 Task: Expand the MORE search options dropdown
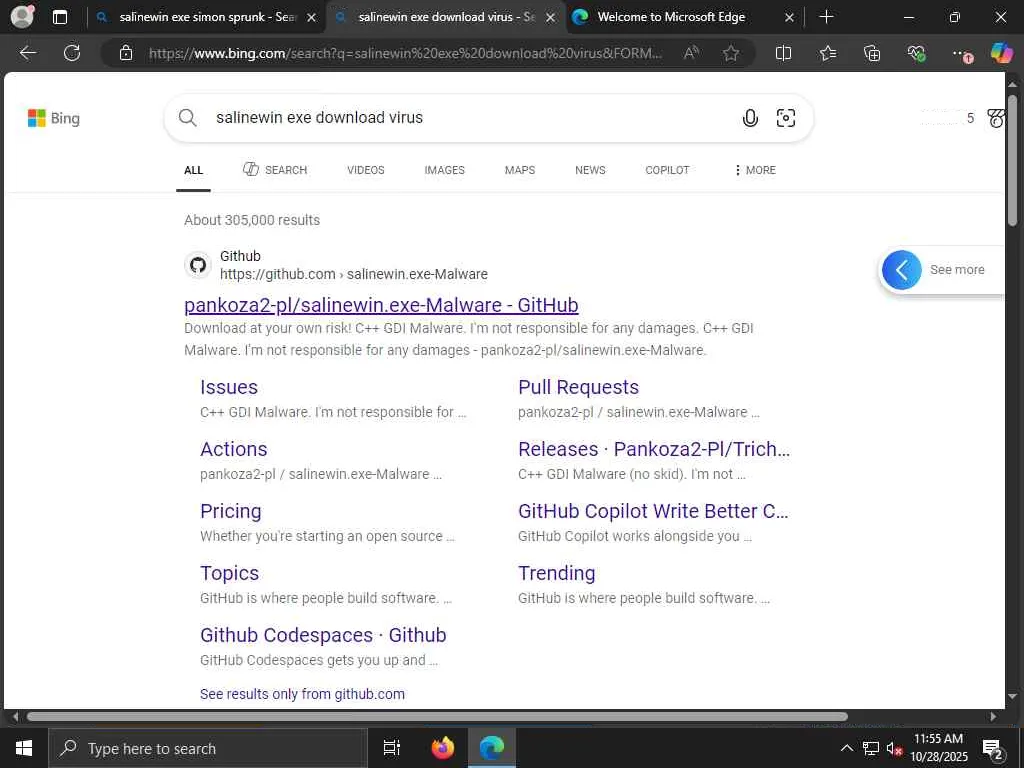tap(755, 170)
